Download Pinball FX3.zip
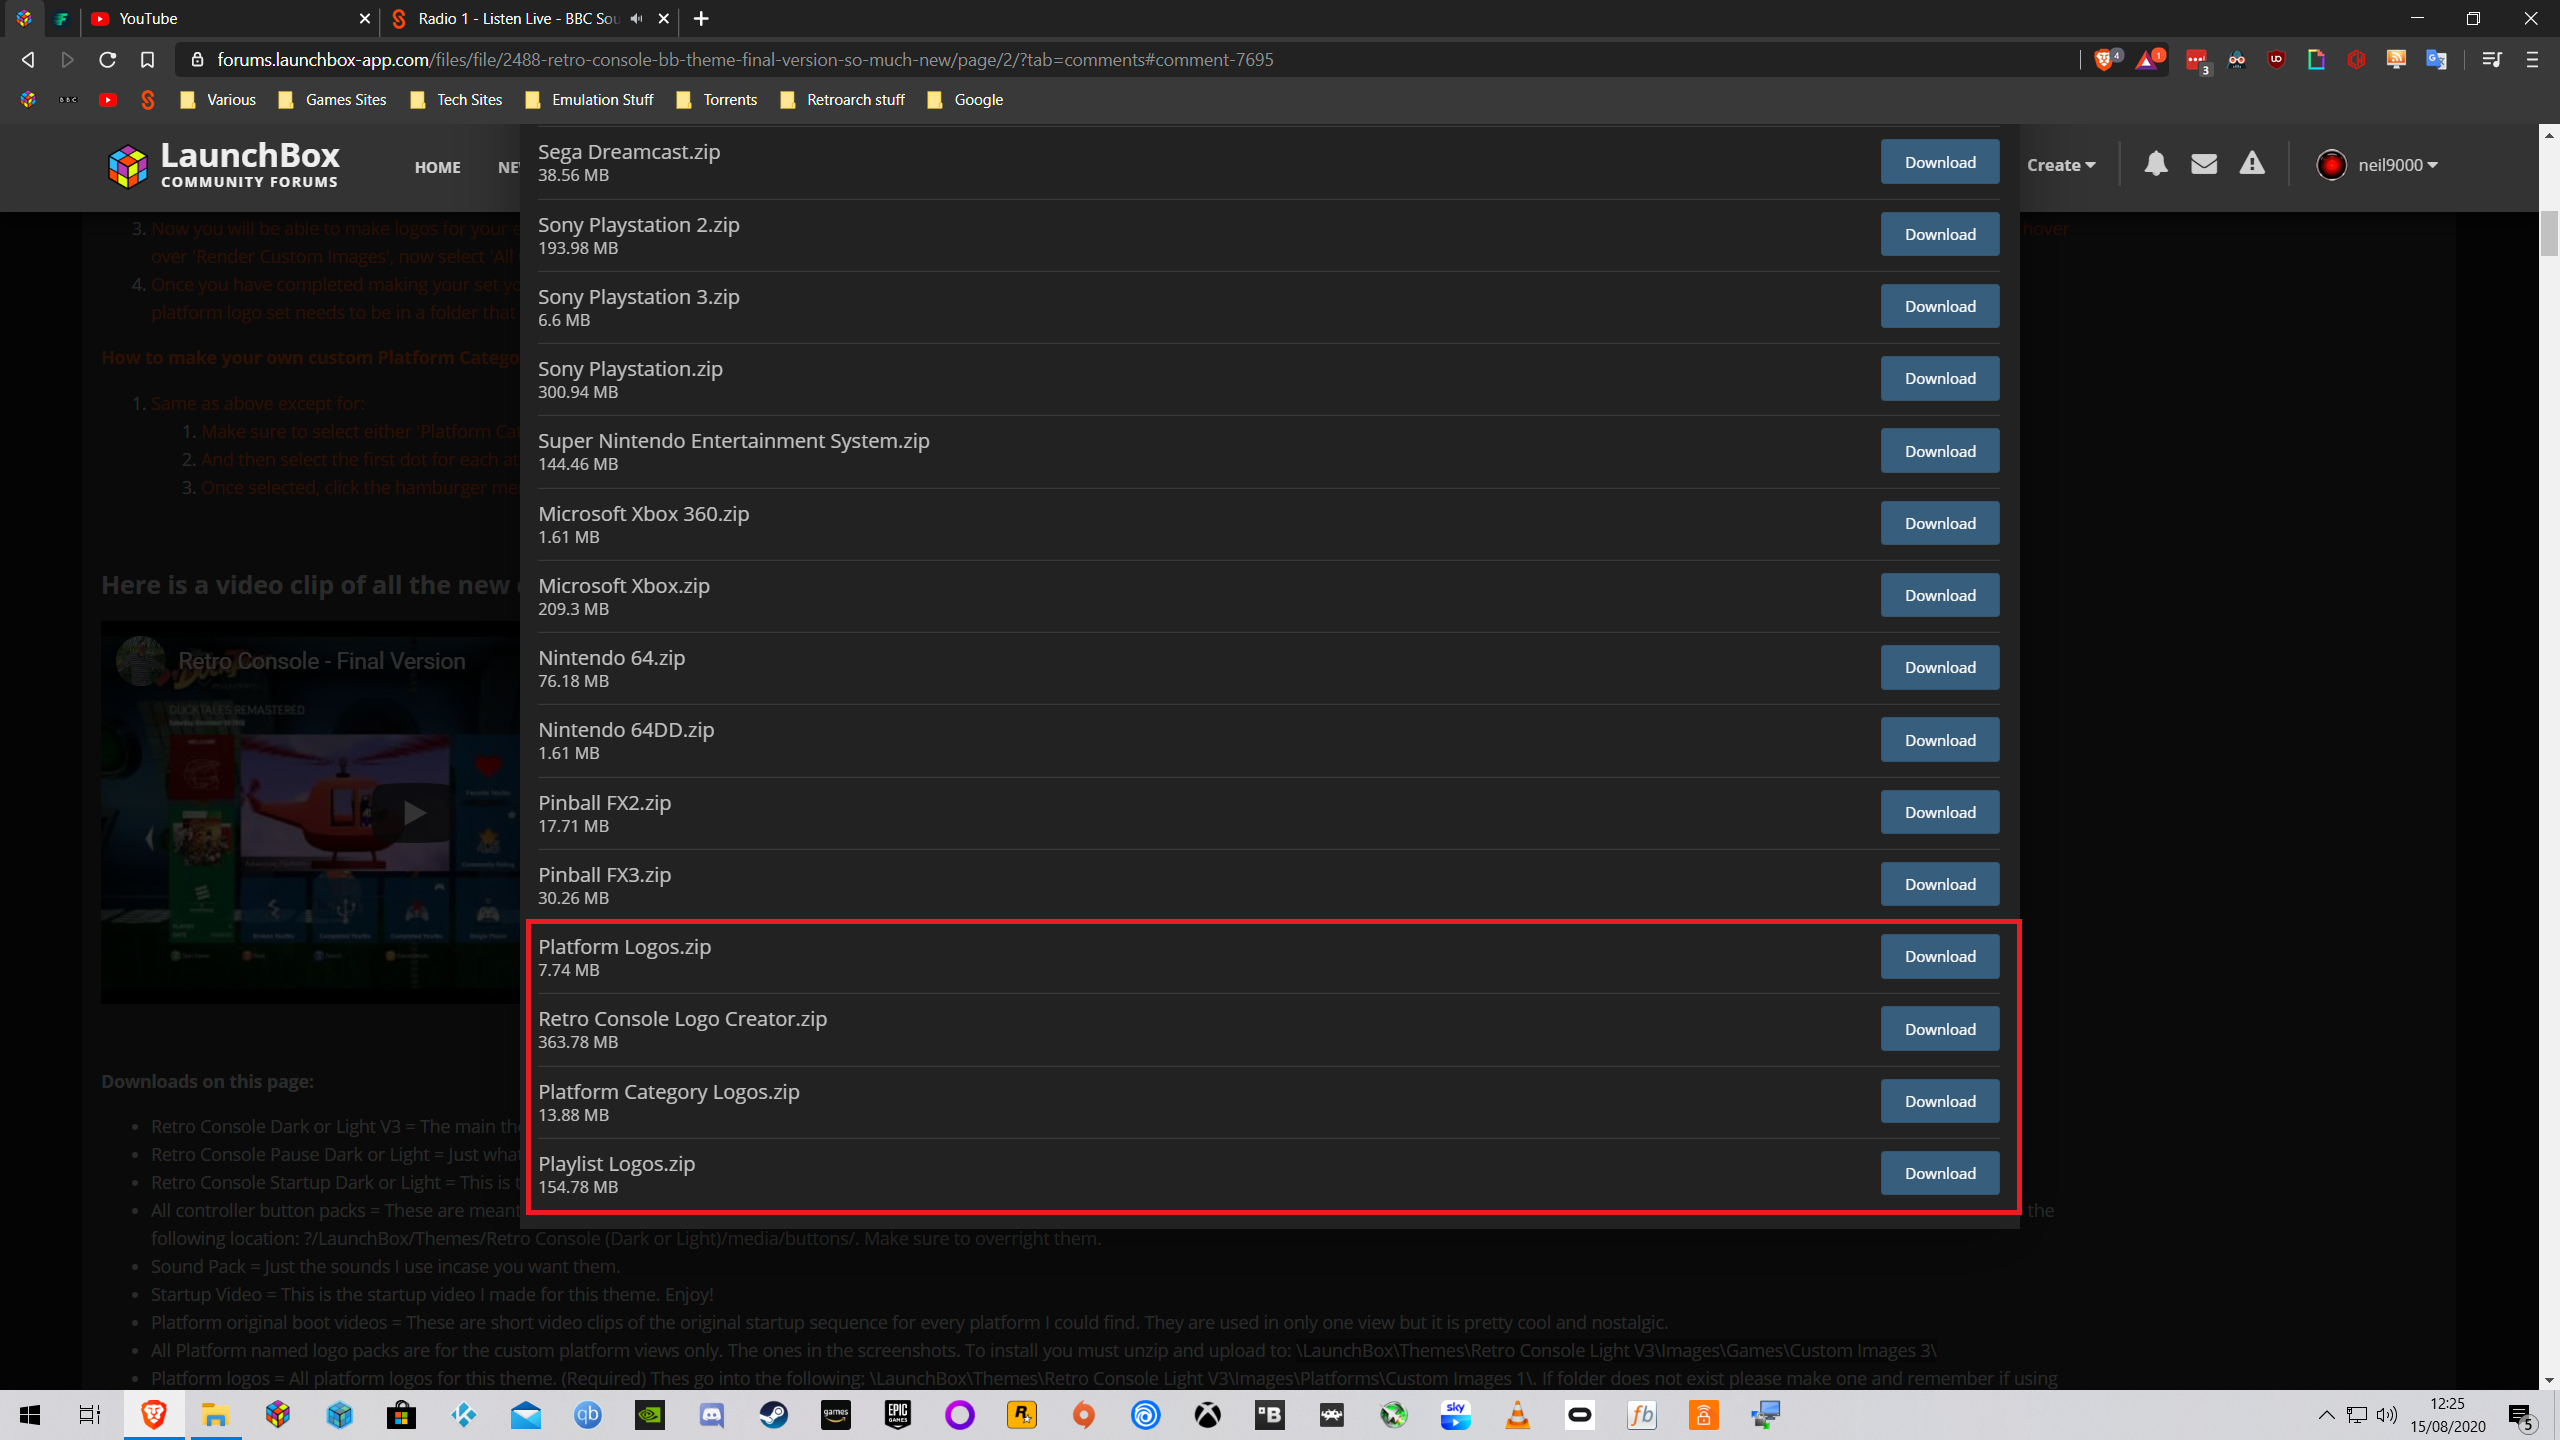 (x=1940, y=884)
